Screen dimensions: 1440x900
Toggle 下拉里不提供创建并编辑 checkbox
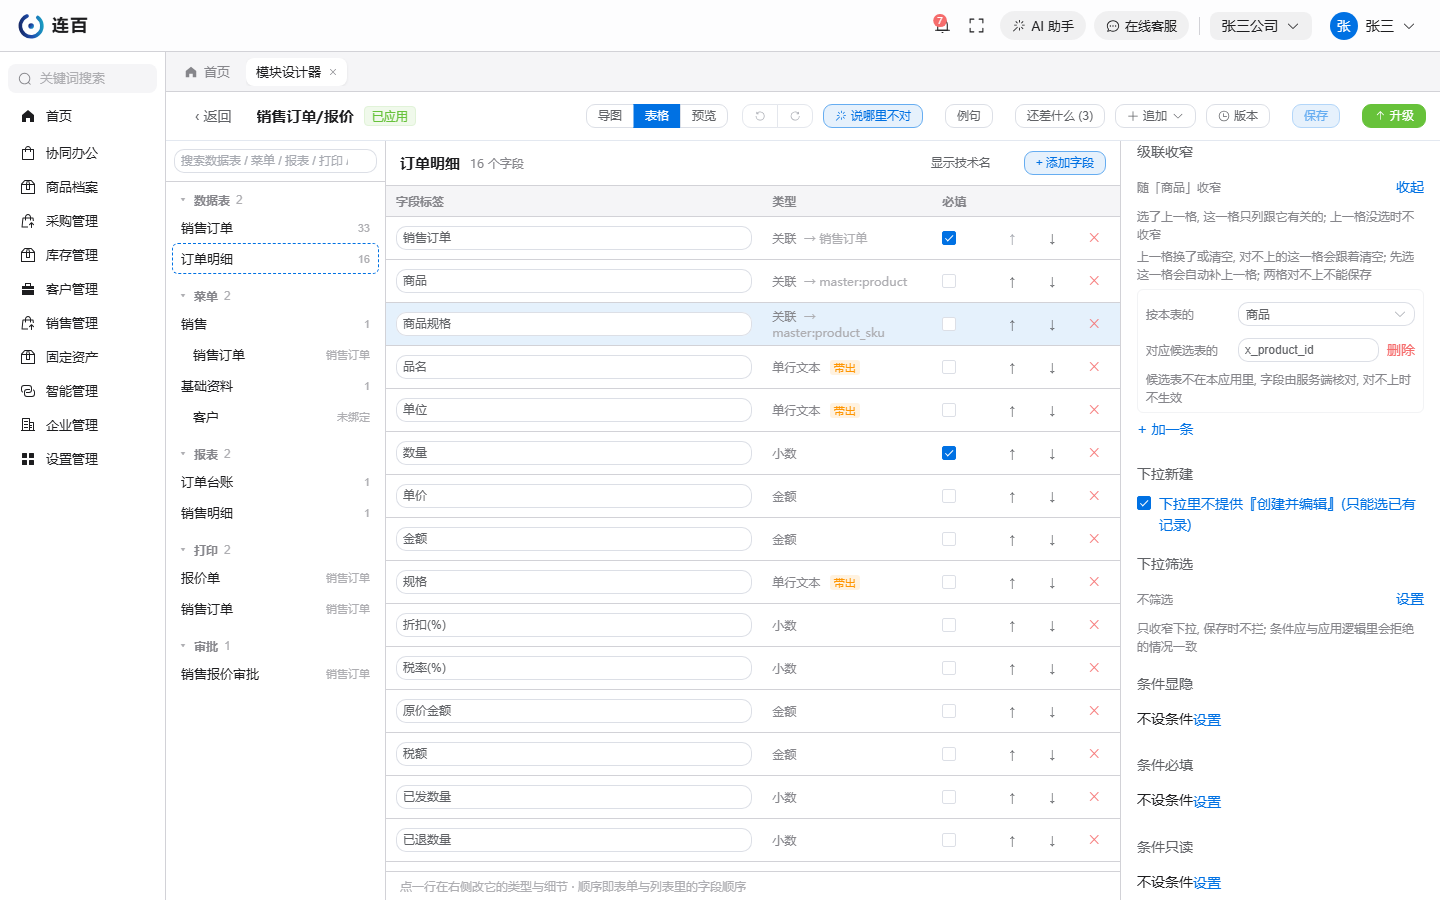[1144, 503]
